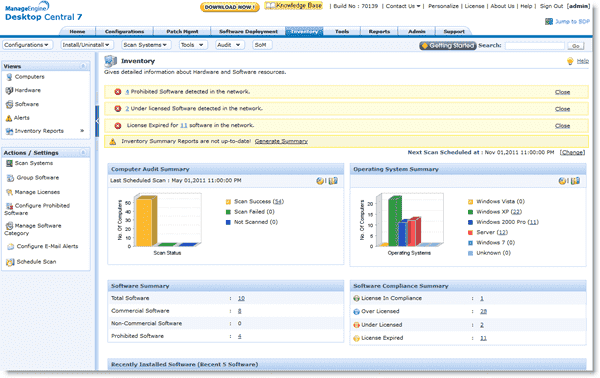Close the Under licensed Software alert
Screen dimensions: 600x378
point(562,109)
